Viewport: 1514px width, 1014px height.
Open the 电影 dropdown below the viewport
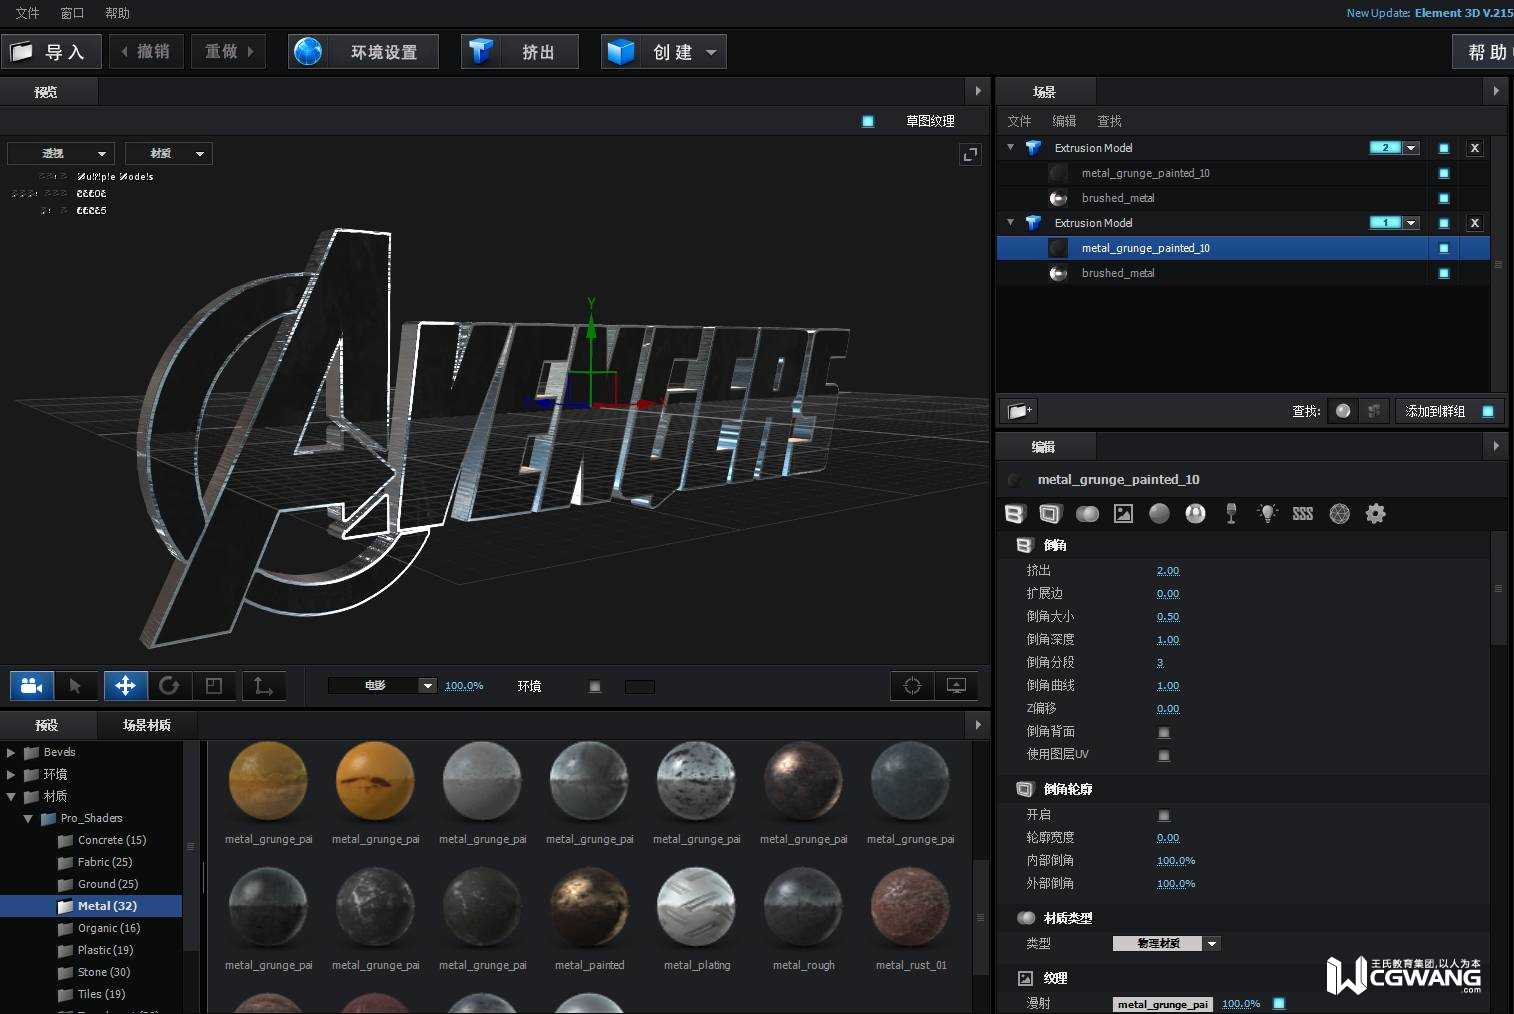382,686
